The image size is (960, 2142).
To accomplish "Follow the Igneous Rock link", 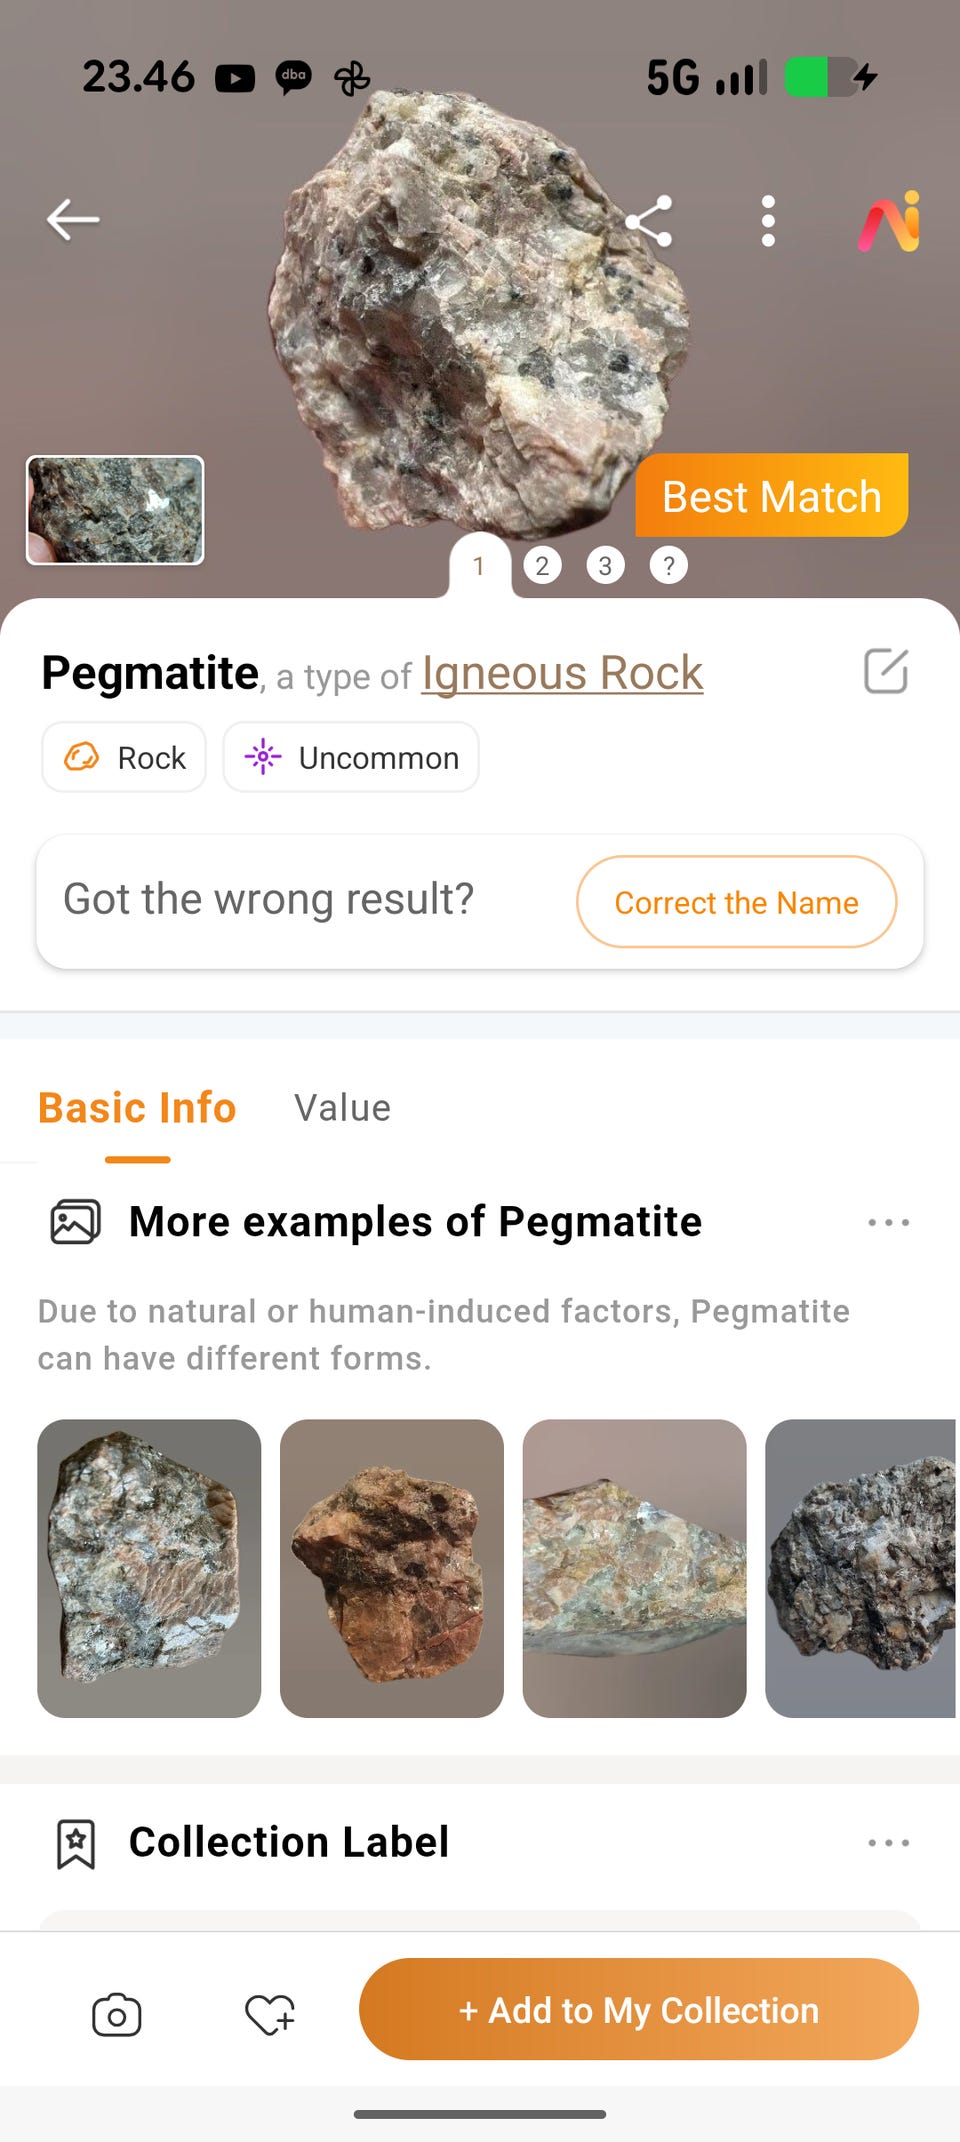I will pos(562,673).
